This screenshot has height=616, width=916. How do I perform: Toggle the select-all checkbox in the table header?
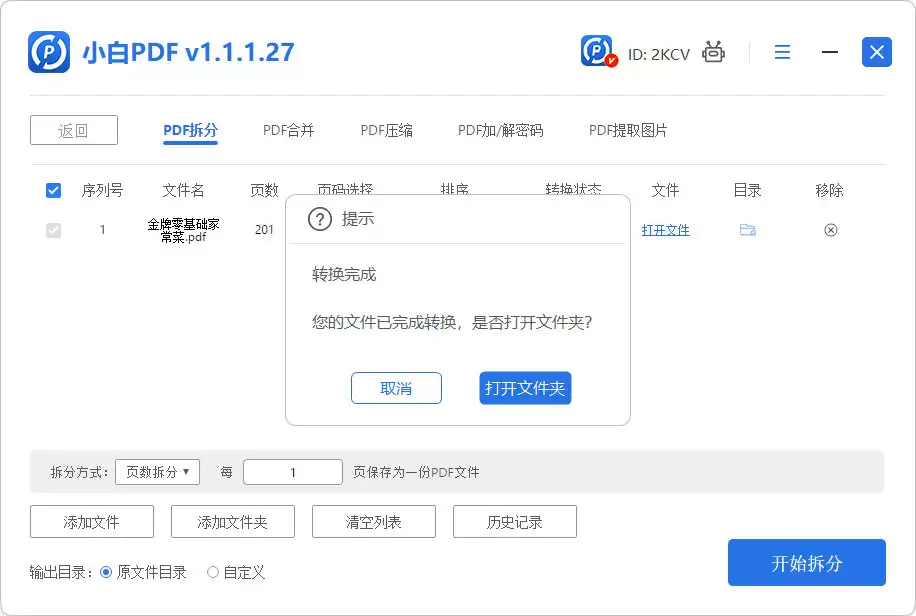(x=54, y=190)
